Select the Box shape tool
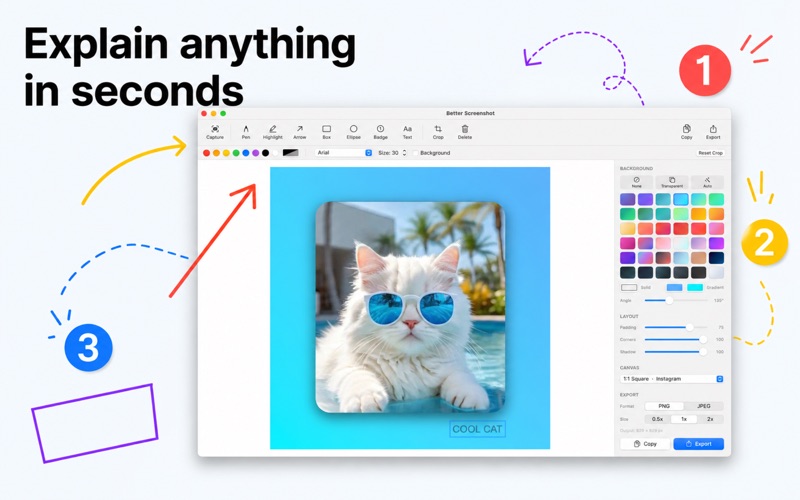This screenshot has height=500, width=800. coord(327,132)
